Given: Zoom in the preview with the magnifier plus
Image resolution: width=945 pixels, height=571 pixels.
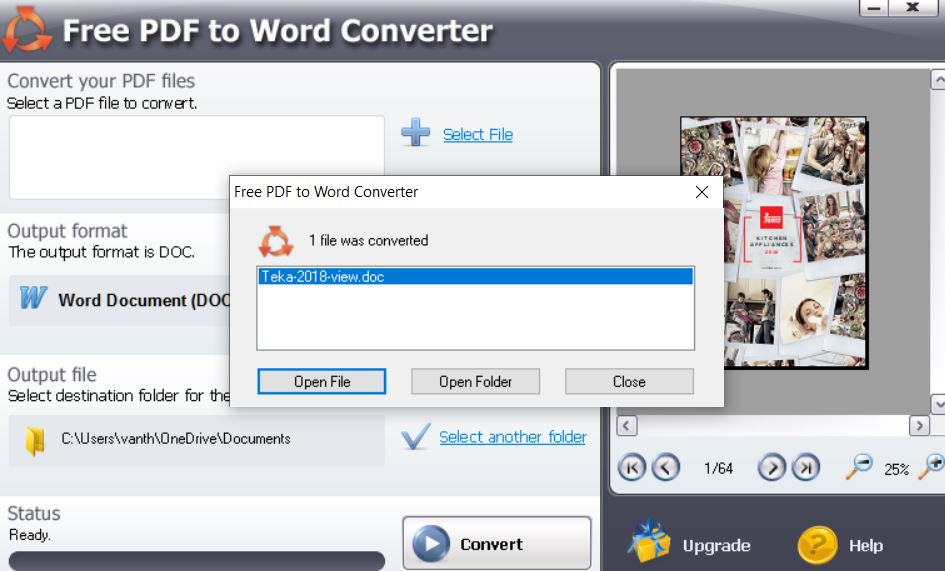Looking at the screenshot, I should point(932,466).
